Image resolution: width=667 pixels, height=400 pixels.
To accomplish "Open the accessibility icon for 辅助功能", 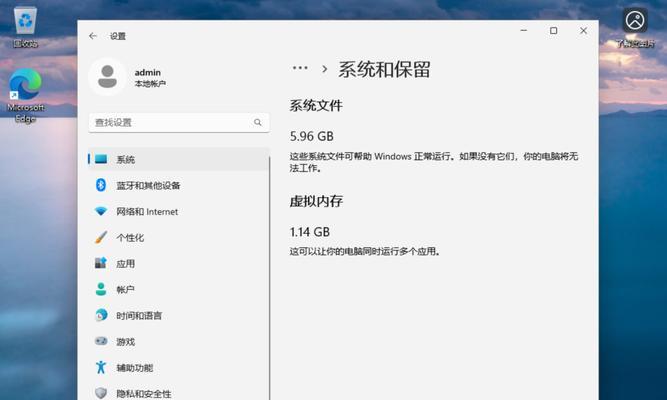I will (101, 367).
